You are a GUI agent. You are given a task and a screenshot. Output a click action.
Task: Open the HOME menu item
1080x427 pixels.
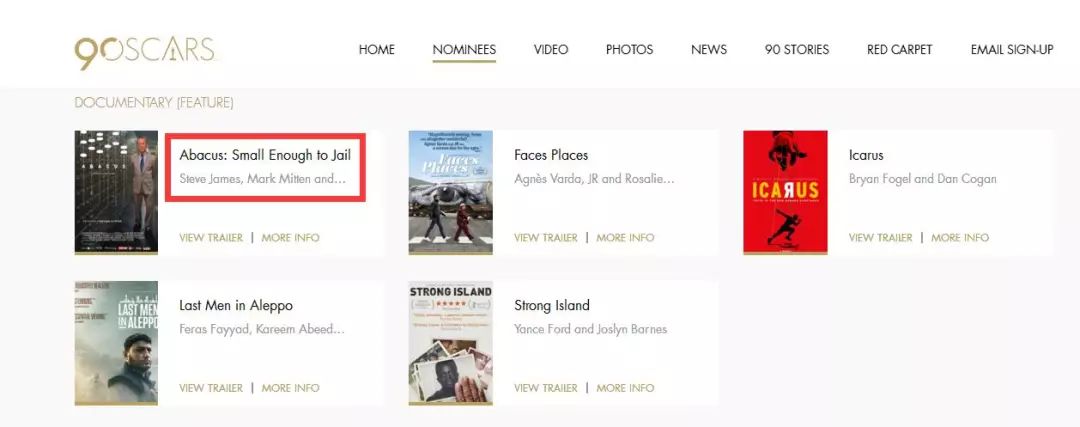coord(377,50)
